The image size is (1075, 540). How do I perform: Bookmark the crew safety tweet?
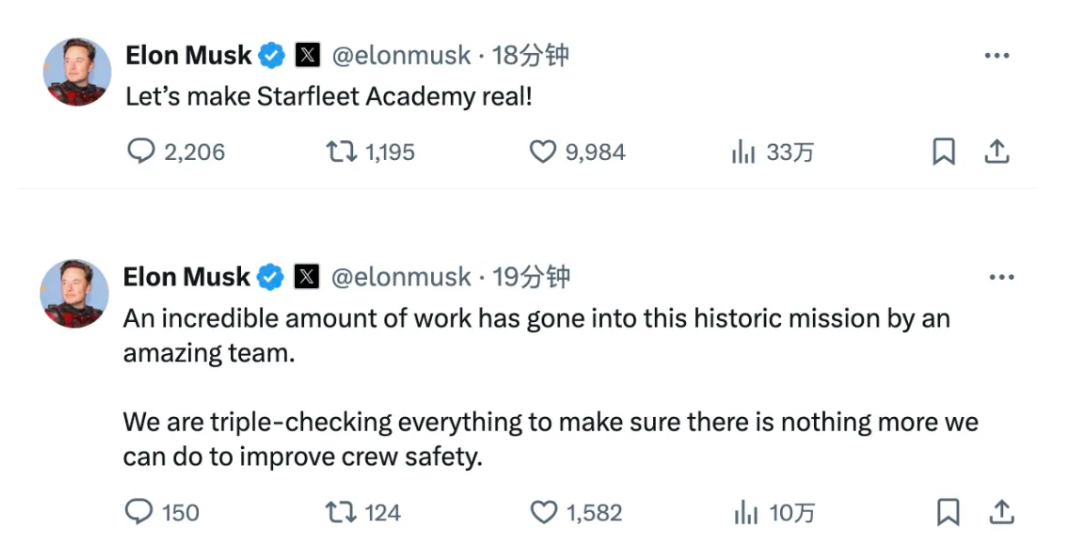[946, 513]
